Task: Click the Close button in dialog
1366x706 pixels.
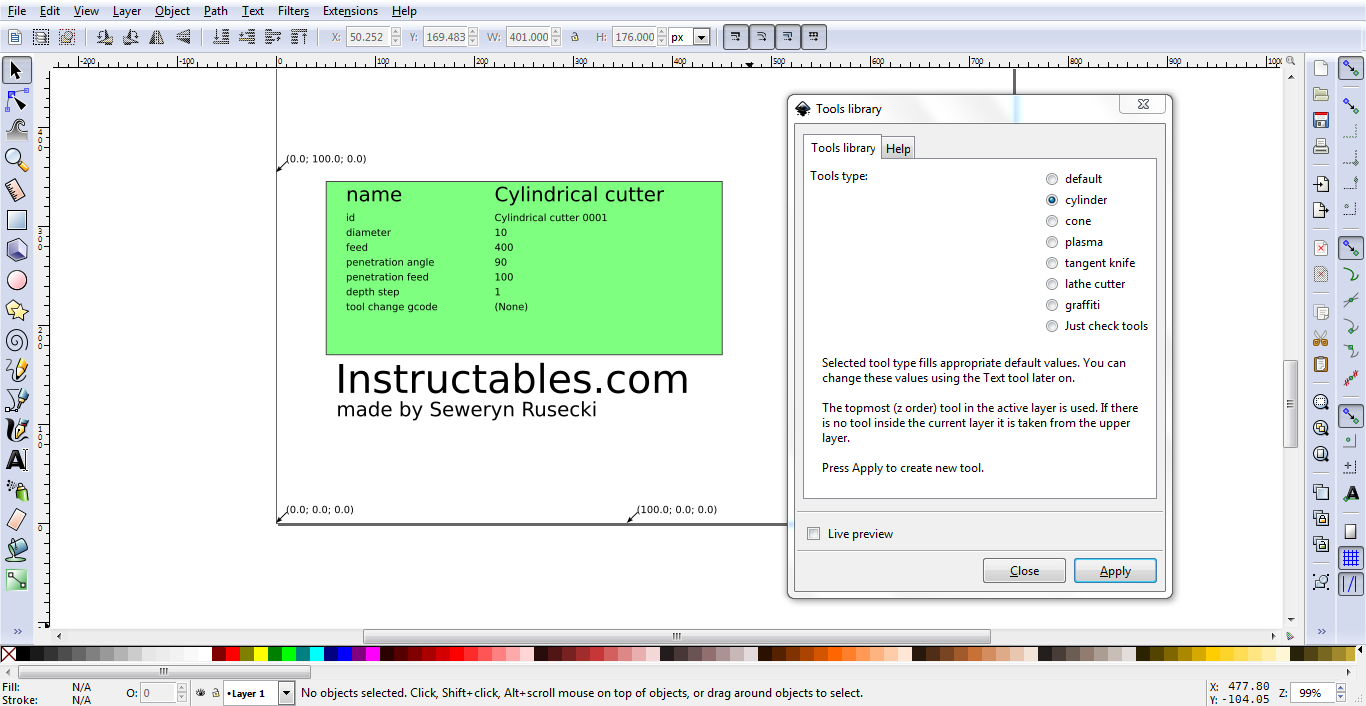Action: 1024,571
